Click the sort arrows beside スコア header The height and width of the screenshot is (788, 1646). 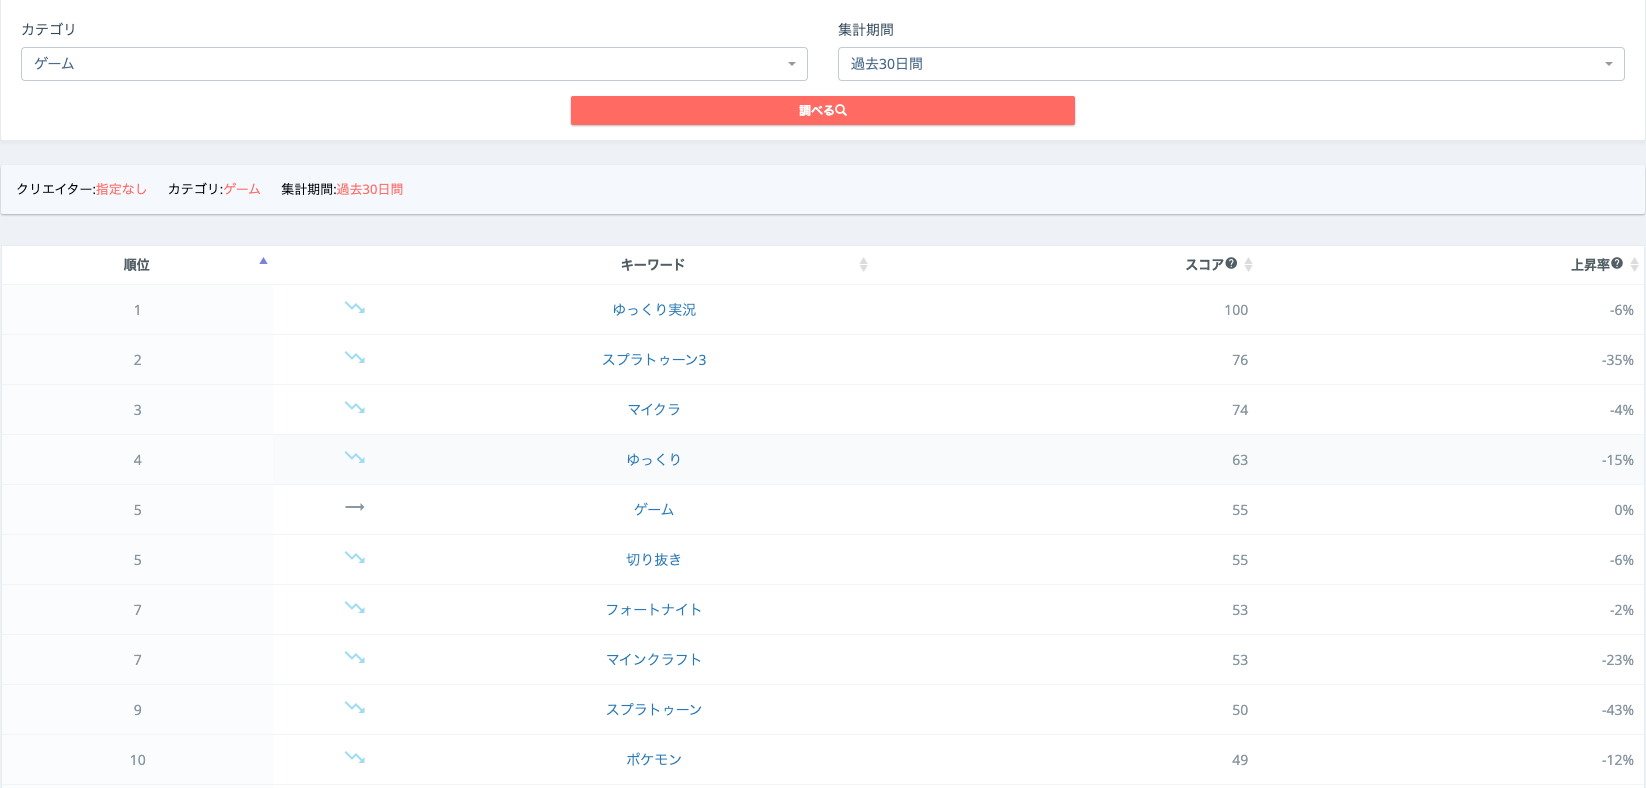[x=1248, y=265]
